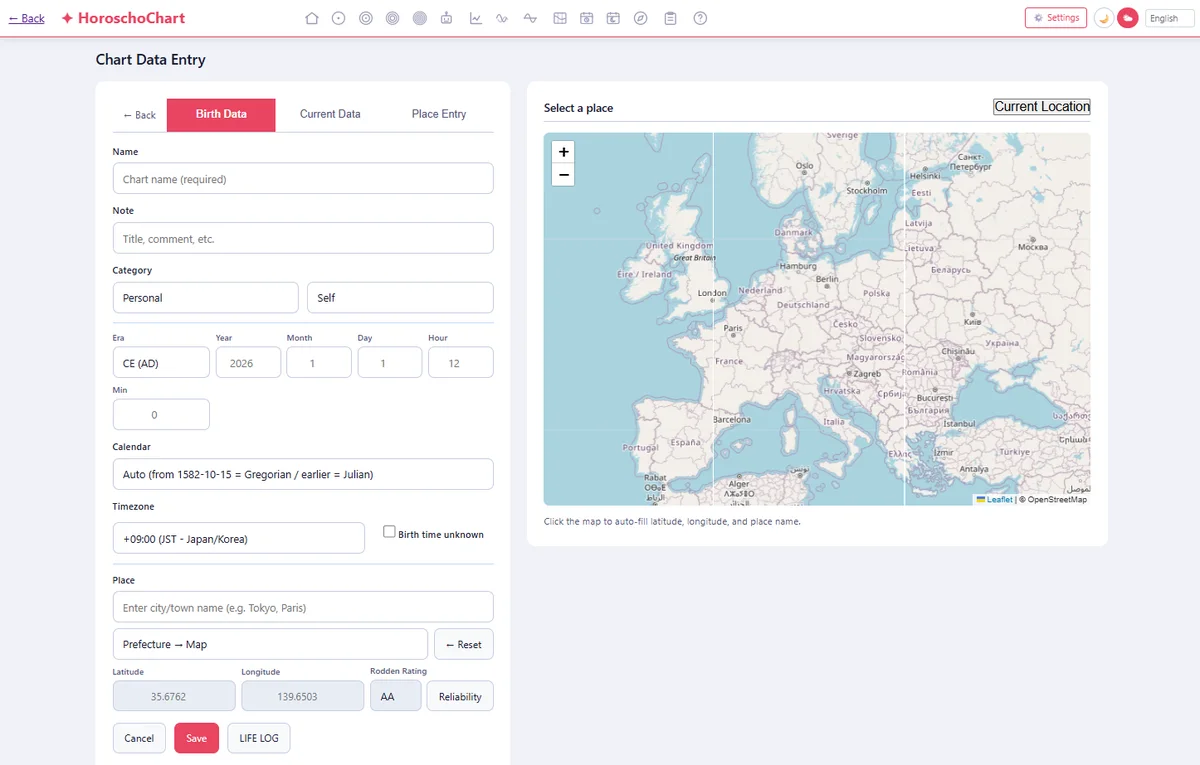1200x765 pixels.
Task: Zoom out on the map
Action: (x=564, y=175)
